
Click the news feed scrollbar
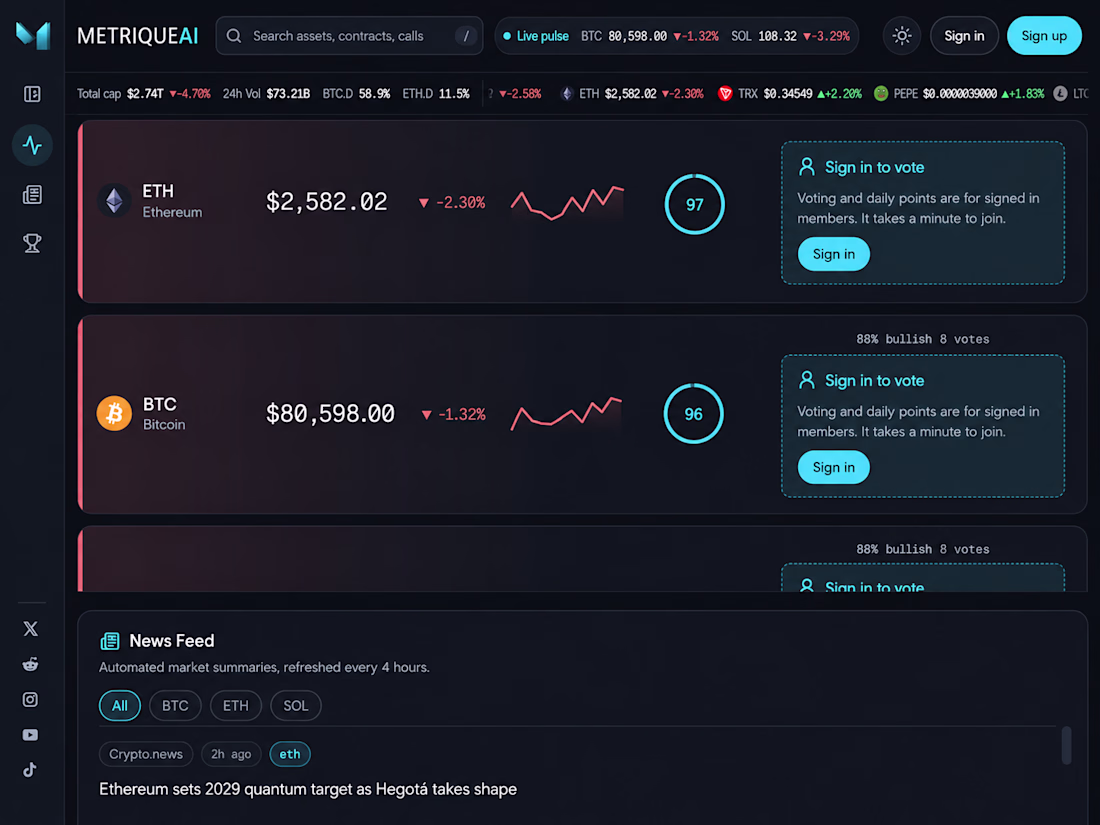pos(1066,745)
